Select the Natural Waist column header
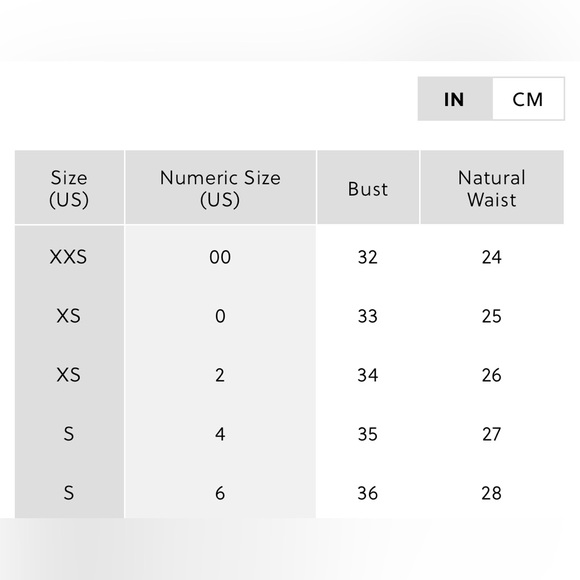The height and width of the screenshot is (580, 580). click(492, 187)
